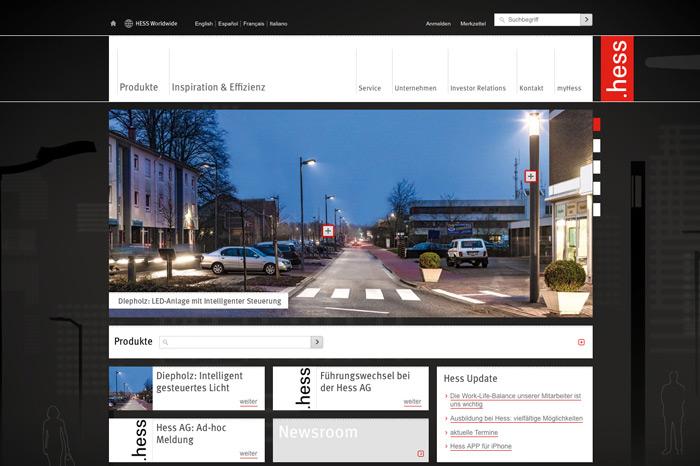Select second slide indicator

[596, 146]
